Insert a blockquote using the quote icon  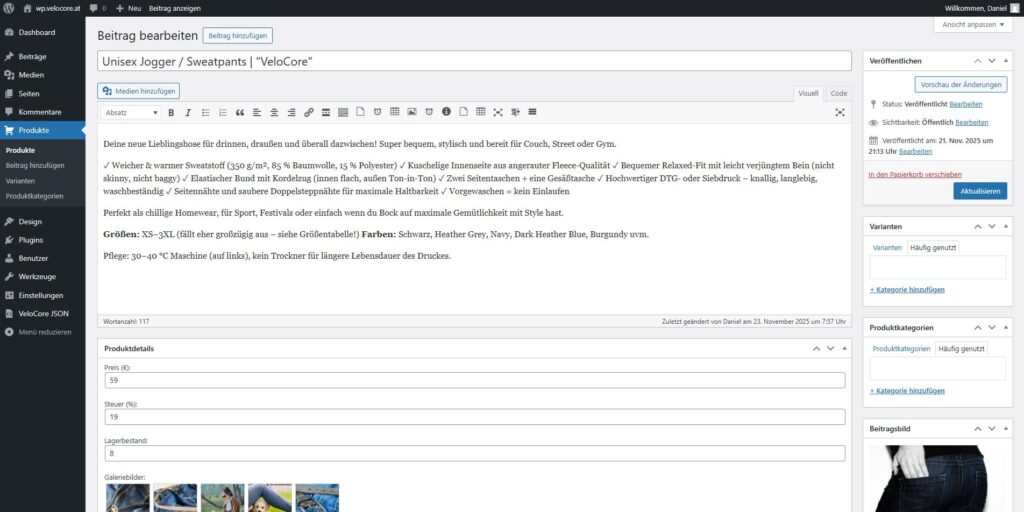[240, 112]
